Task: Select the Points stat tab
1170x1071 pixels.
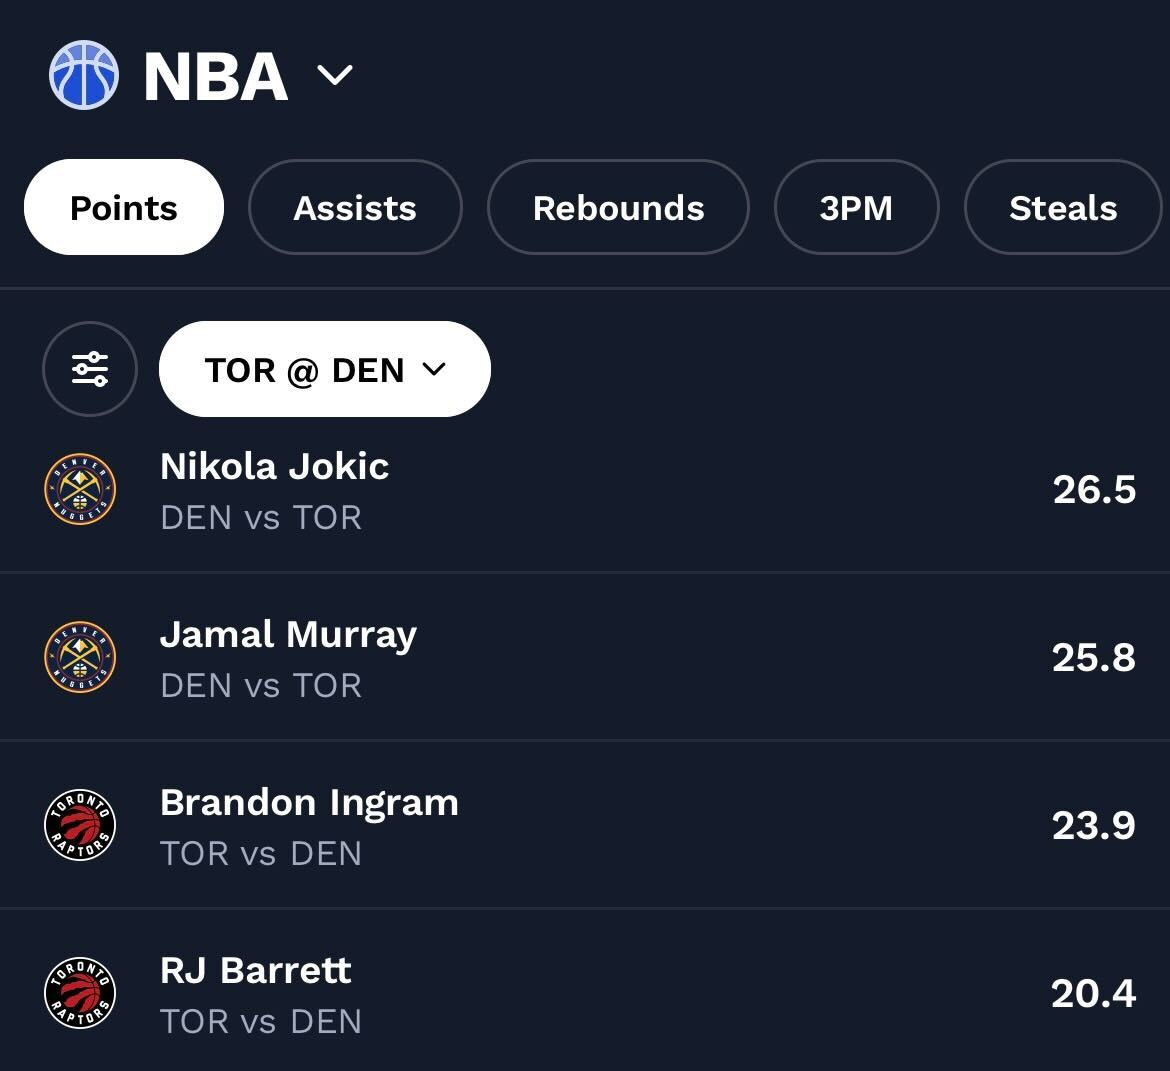Action: (x=124, y=208)
